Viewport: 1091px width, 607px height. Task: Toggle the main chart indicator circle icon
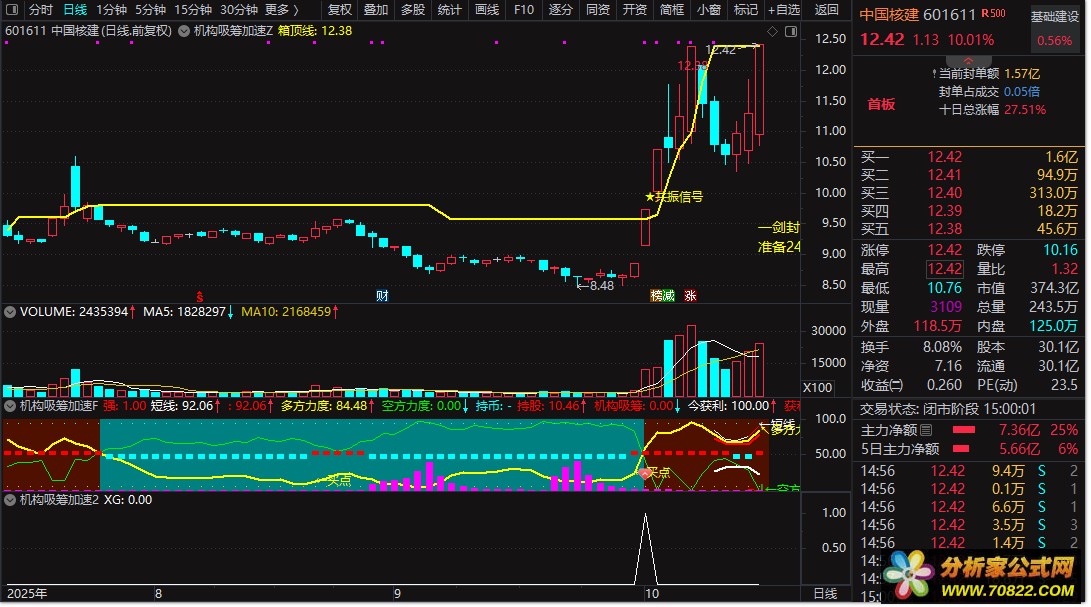click(x=184, y=31)
